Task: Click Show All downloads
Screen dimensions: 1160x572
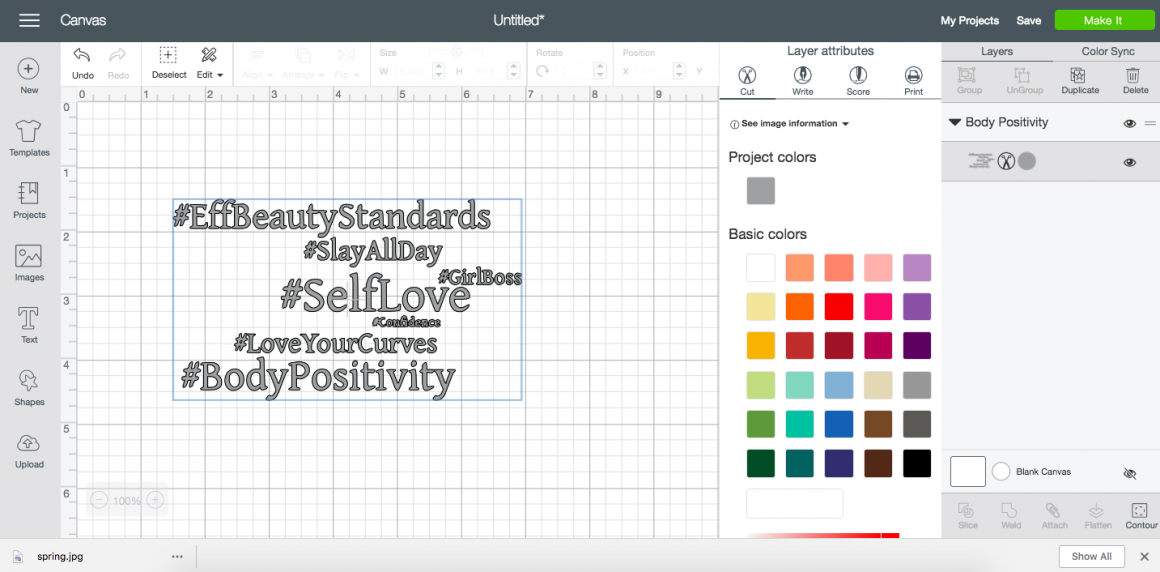Action: tap(1091, 556)
